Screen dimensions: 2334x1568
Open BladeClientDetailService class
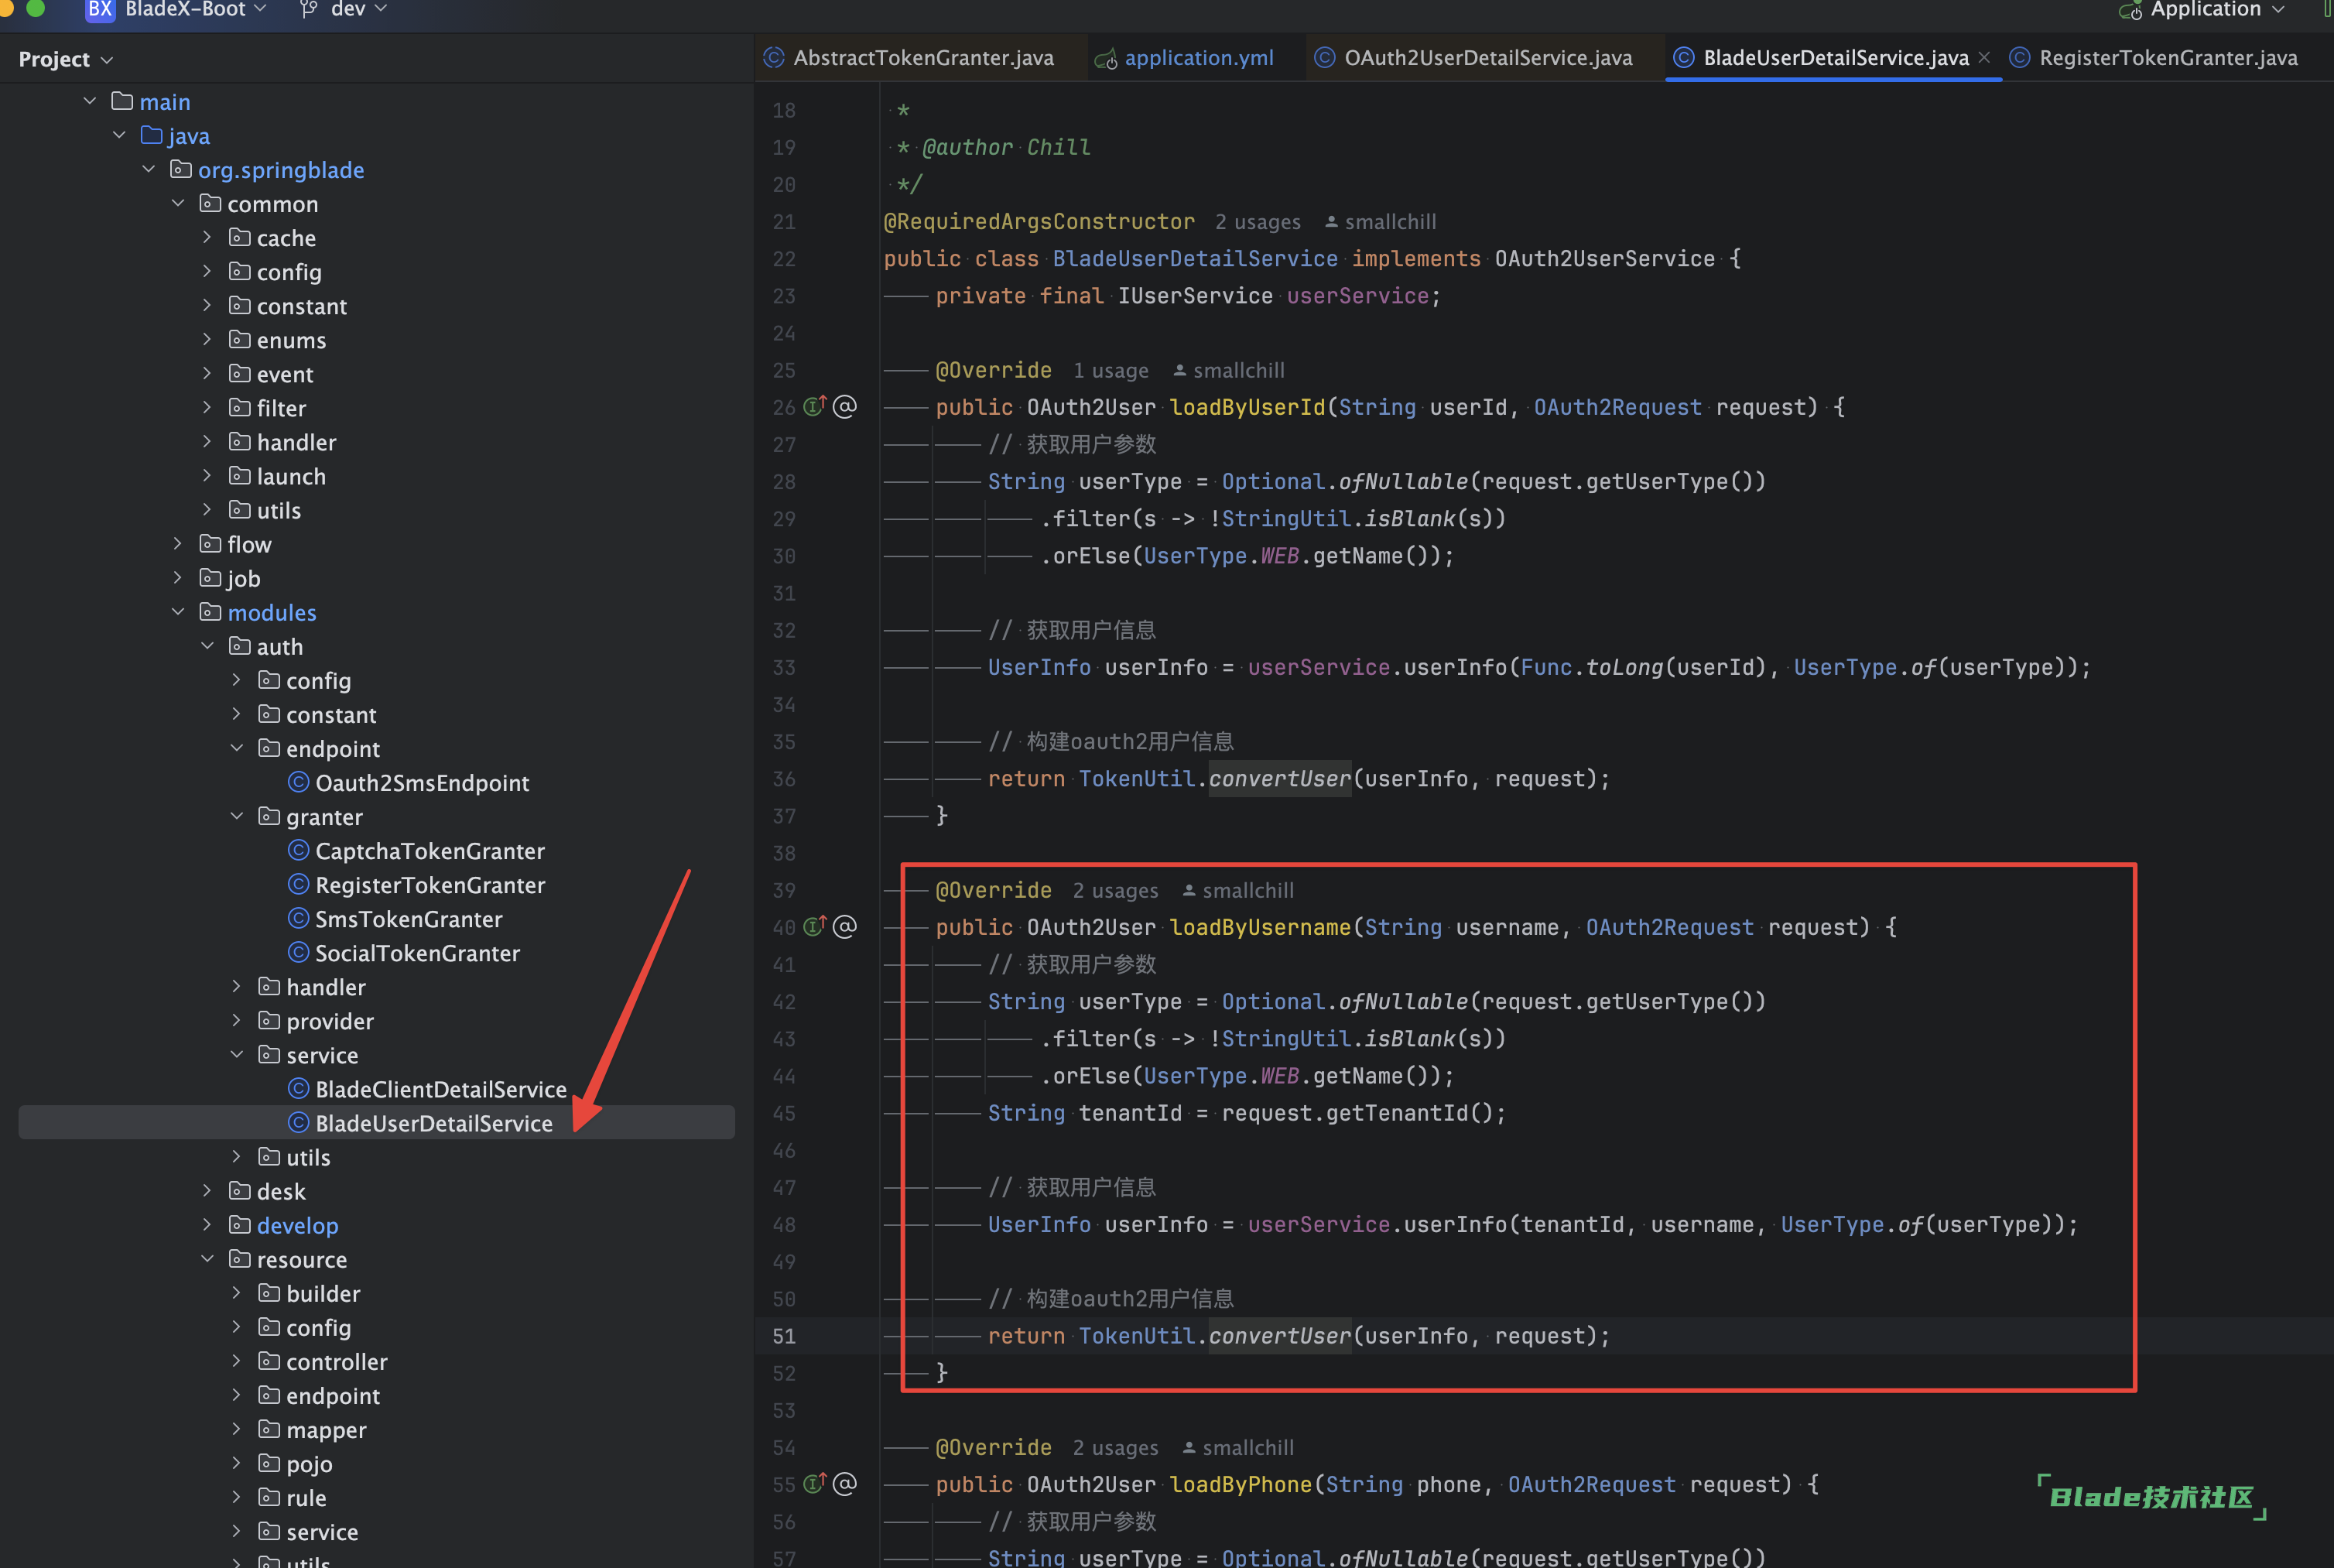427,1089
